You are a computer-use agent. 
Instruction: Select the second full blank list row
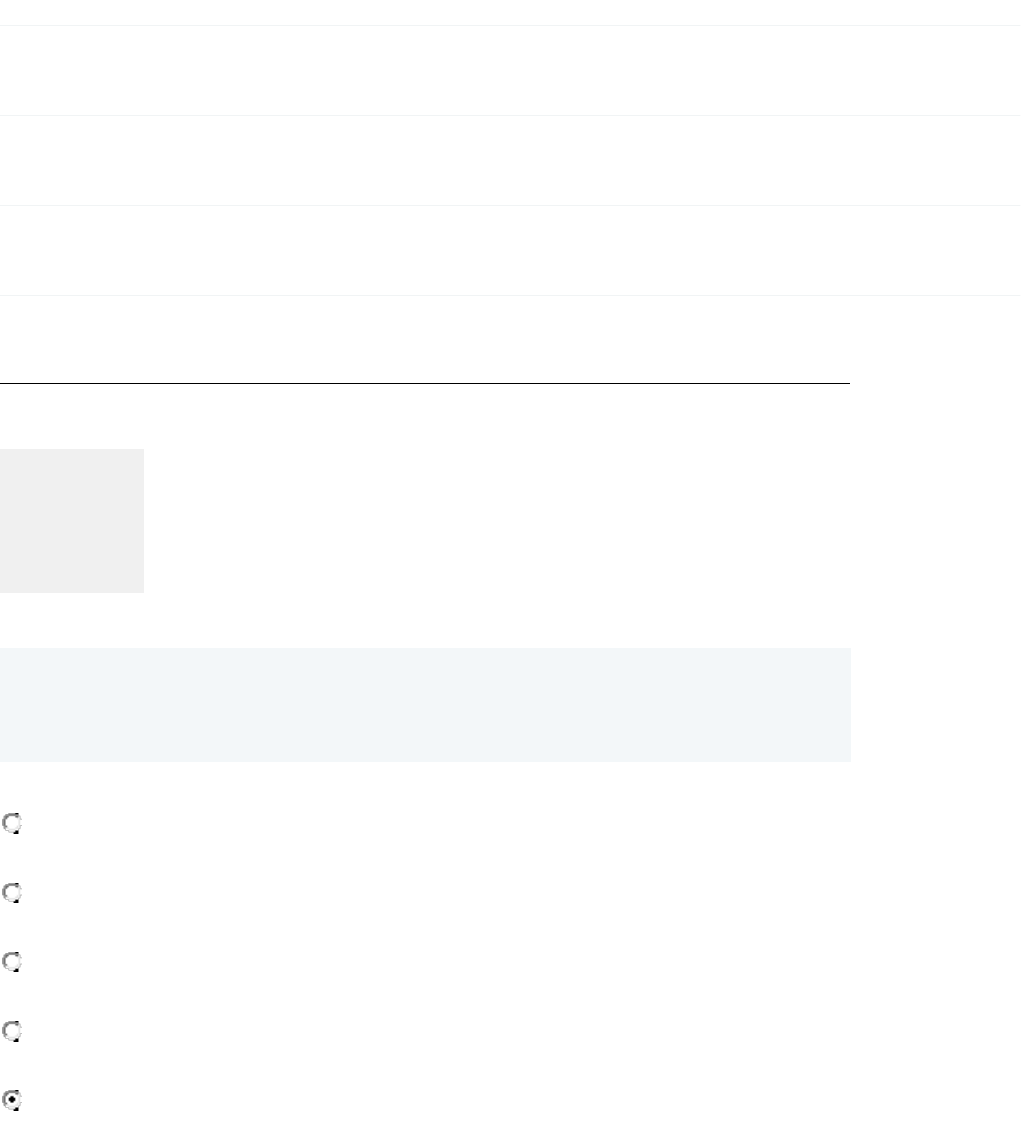tap(510, 160)
